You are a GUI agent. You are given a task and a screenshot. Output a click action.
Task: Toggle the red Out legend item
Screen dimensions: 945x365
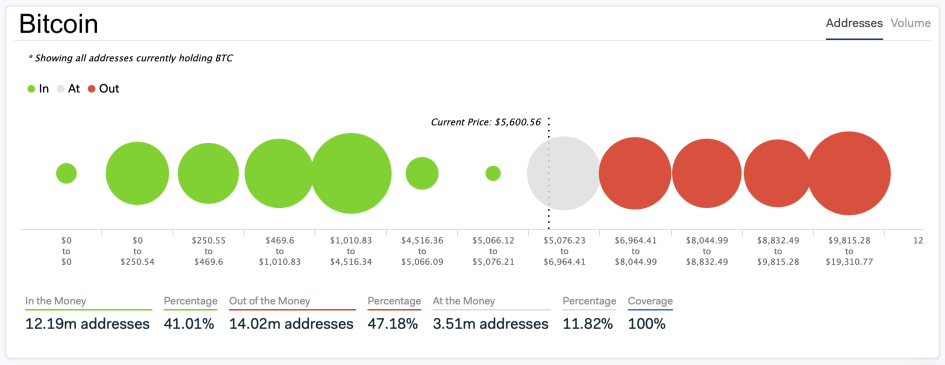104,89
